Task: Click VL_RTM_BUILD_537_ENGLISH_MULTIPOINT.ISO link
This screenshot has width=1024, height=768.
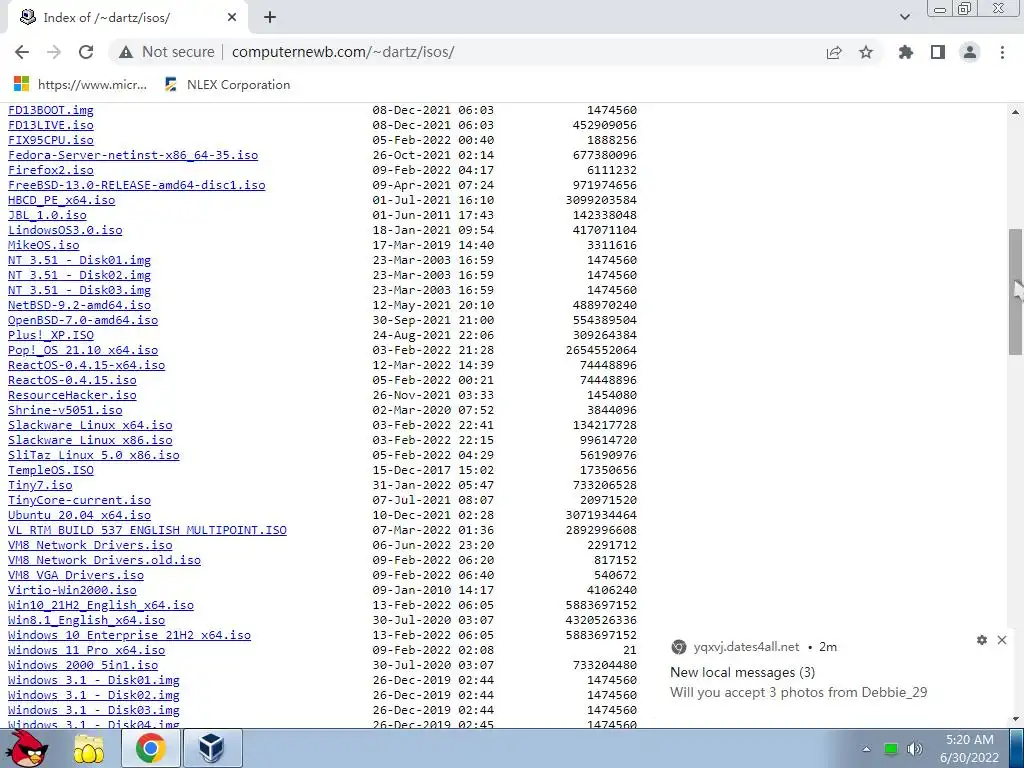Action: click(147, 530)
